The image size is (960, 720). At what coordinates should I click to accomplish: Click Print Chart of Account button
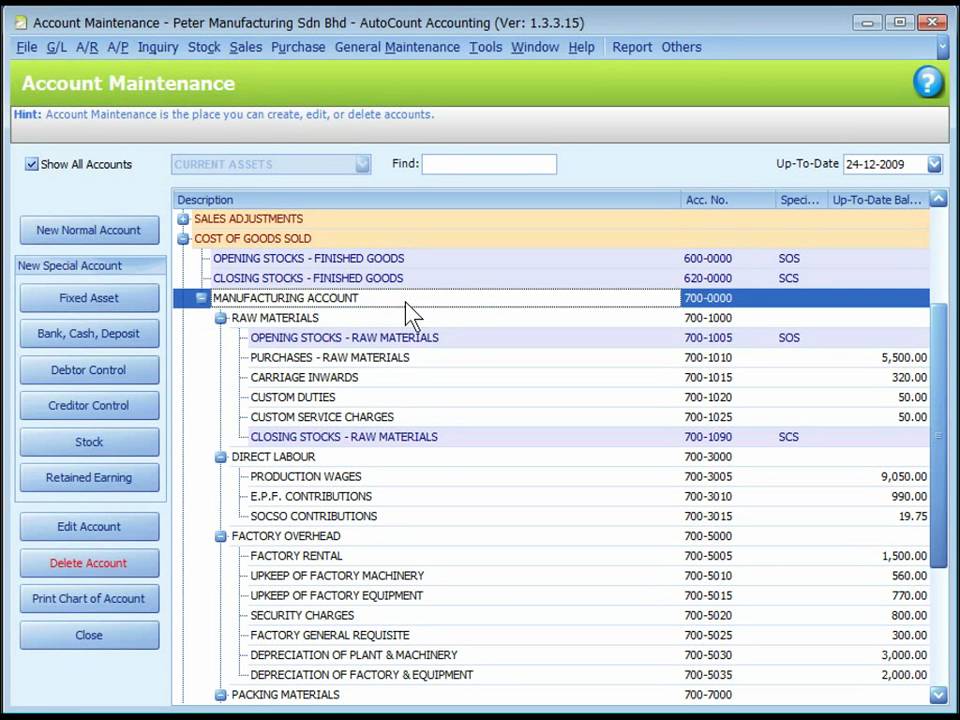click(89, 599)
